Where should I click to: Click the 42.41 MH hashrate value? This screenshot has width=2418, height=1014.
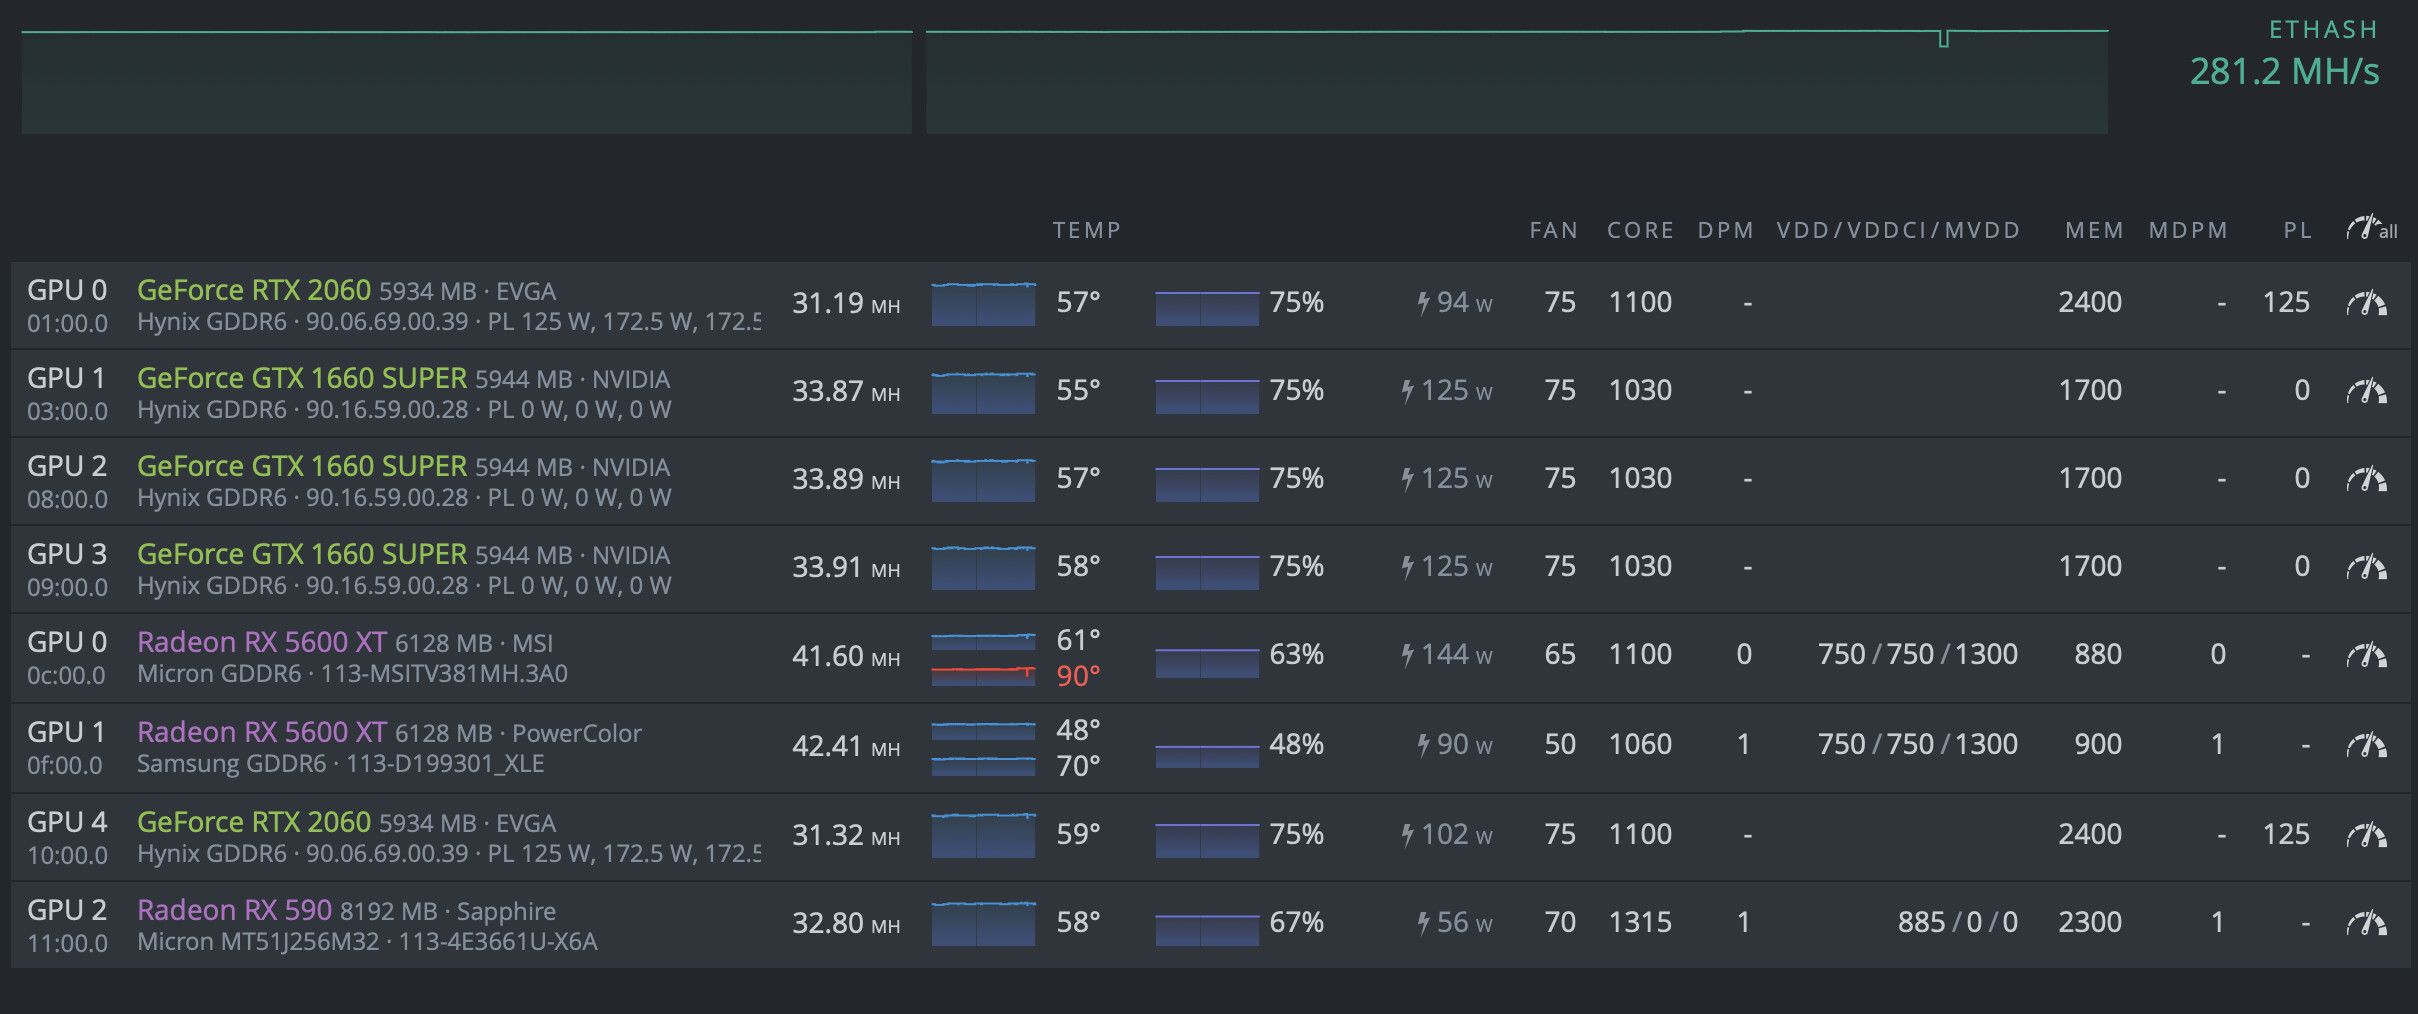click(x=845, y=747)
